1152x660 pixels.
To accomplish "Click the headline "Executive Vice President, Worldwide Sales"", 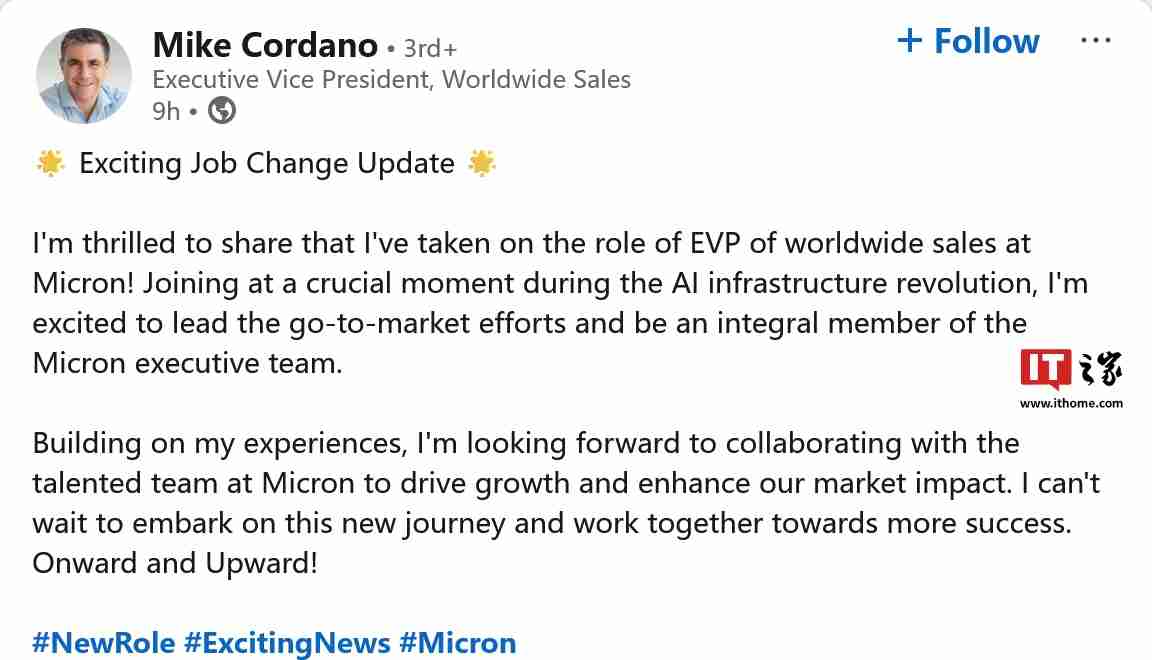I will pos(391,79).
